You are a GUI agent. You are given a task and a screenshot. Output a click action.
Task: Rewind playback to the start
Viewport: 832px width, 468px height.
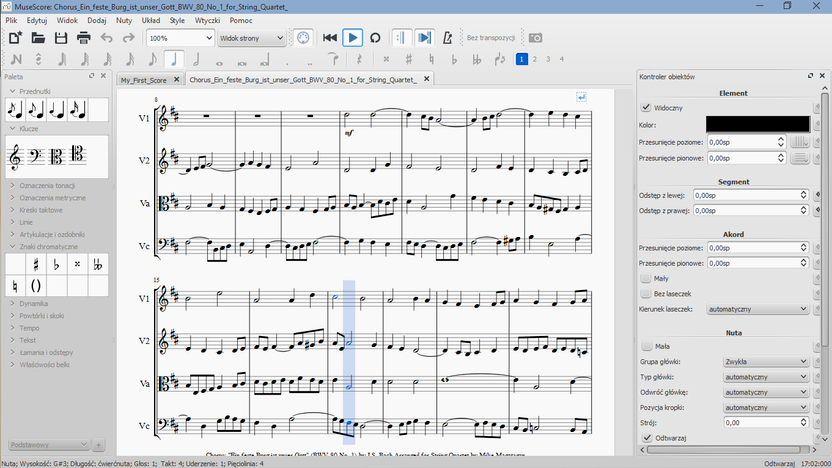click(330, 38)
